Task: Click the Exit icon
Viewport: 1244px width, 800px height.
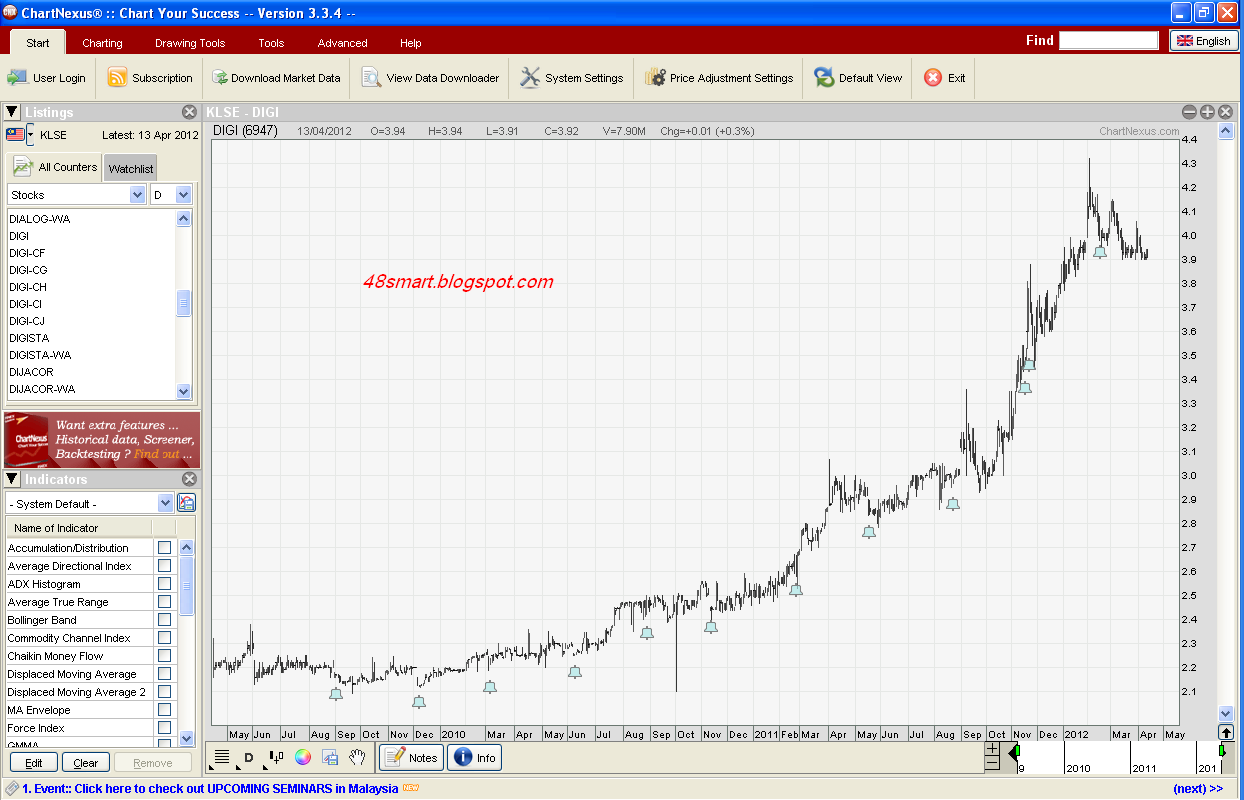Action: pyautogui.click(x=933, y=78)
